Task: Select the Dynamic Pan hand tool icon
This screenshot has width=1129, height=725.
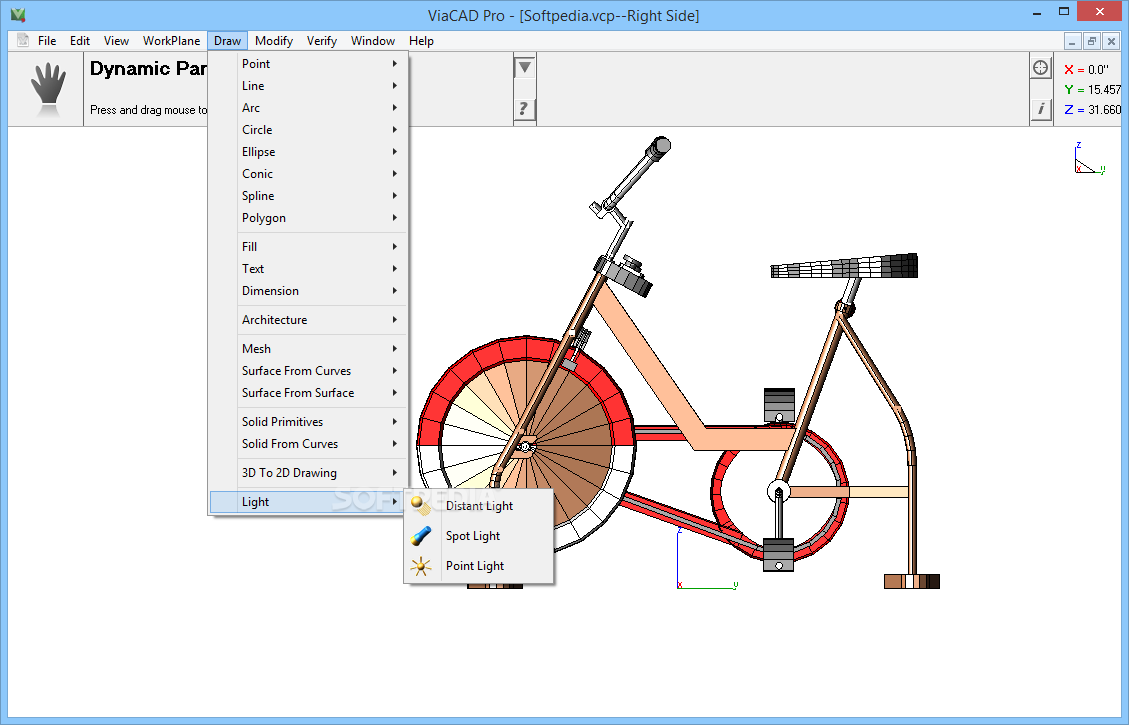Action: point(48,89)
